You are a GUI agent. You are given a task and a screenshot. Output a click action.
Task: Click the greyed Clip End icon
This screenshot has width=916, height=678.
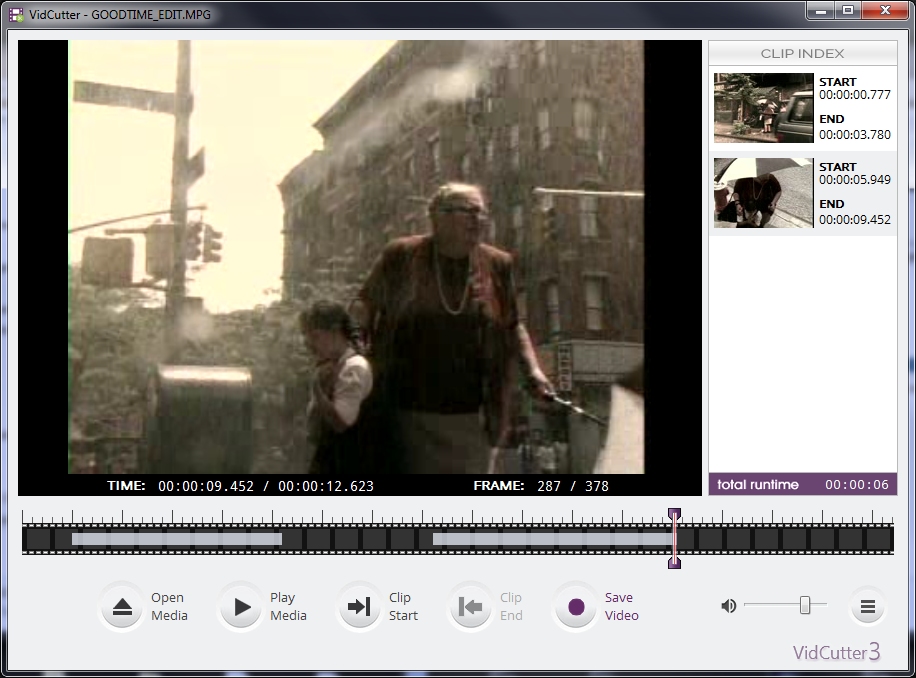pos(470,607)
